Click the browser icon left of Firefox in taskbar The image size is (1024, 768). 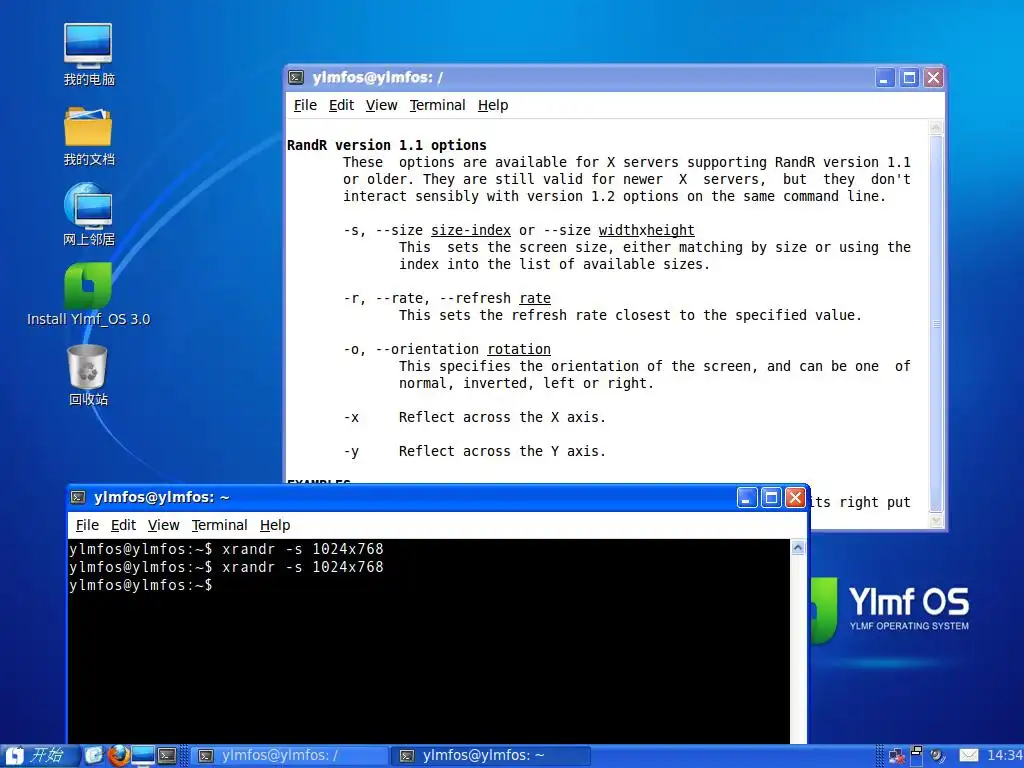coord(94,756)
